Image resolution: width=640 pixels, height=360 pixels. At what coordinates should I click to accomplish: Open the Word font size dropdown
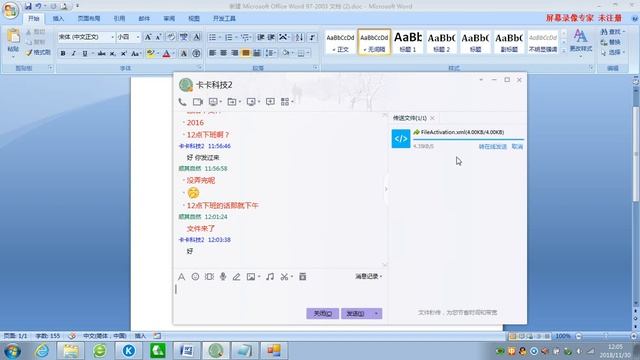138,37
